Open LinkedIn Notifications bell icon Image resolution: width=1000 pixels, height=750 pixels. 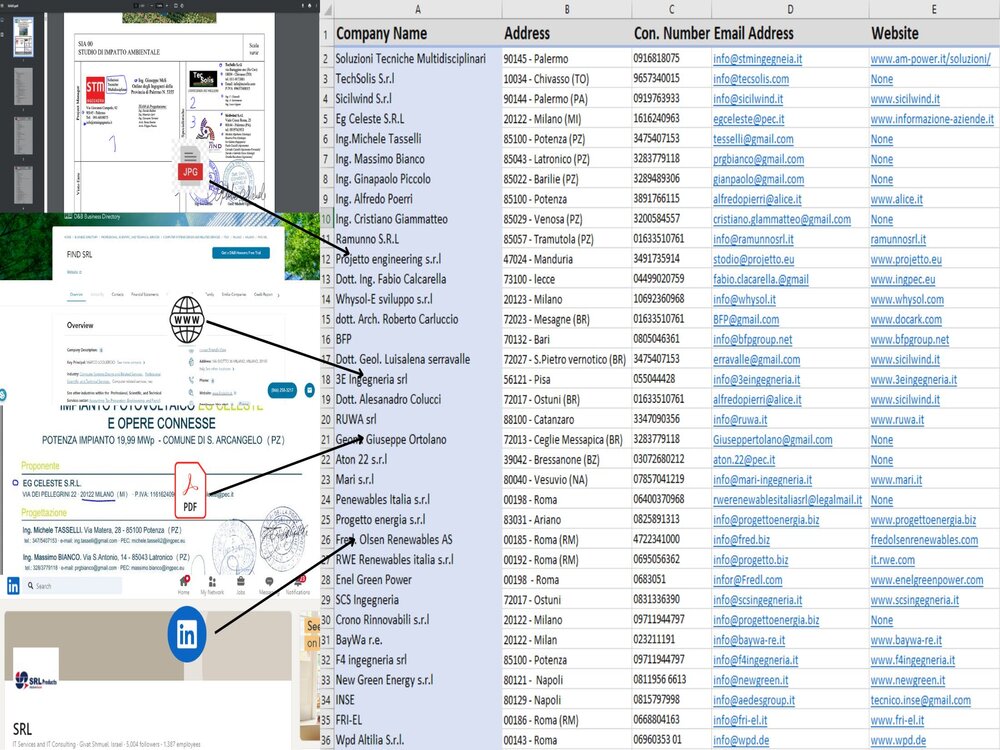tap(298, 581)
